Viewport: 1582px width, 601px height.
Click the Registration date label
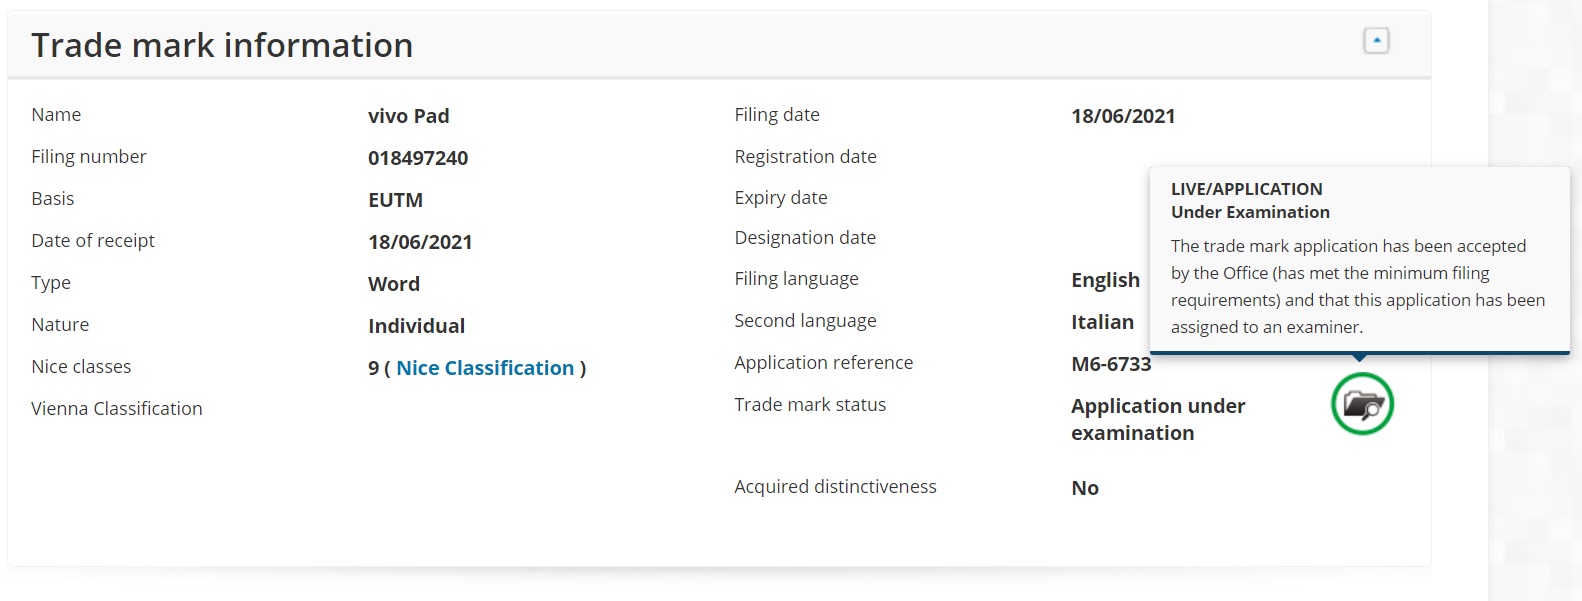(805, 156)
